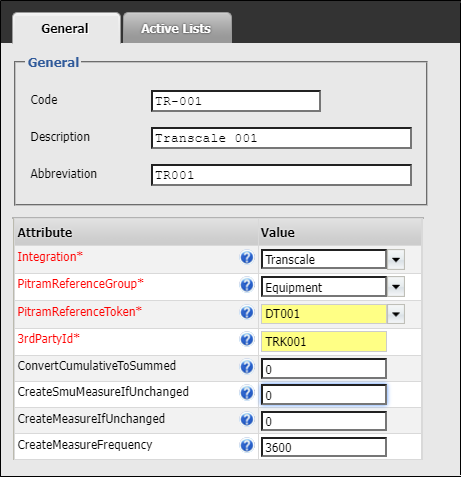Viewport: 461px width, 477px height.
Task: Click the ConvertCumulativeToSummed value field
Action: (x=324, y=369)
